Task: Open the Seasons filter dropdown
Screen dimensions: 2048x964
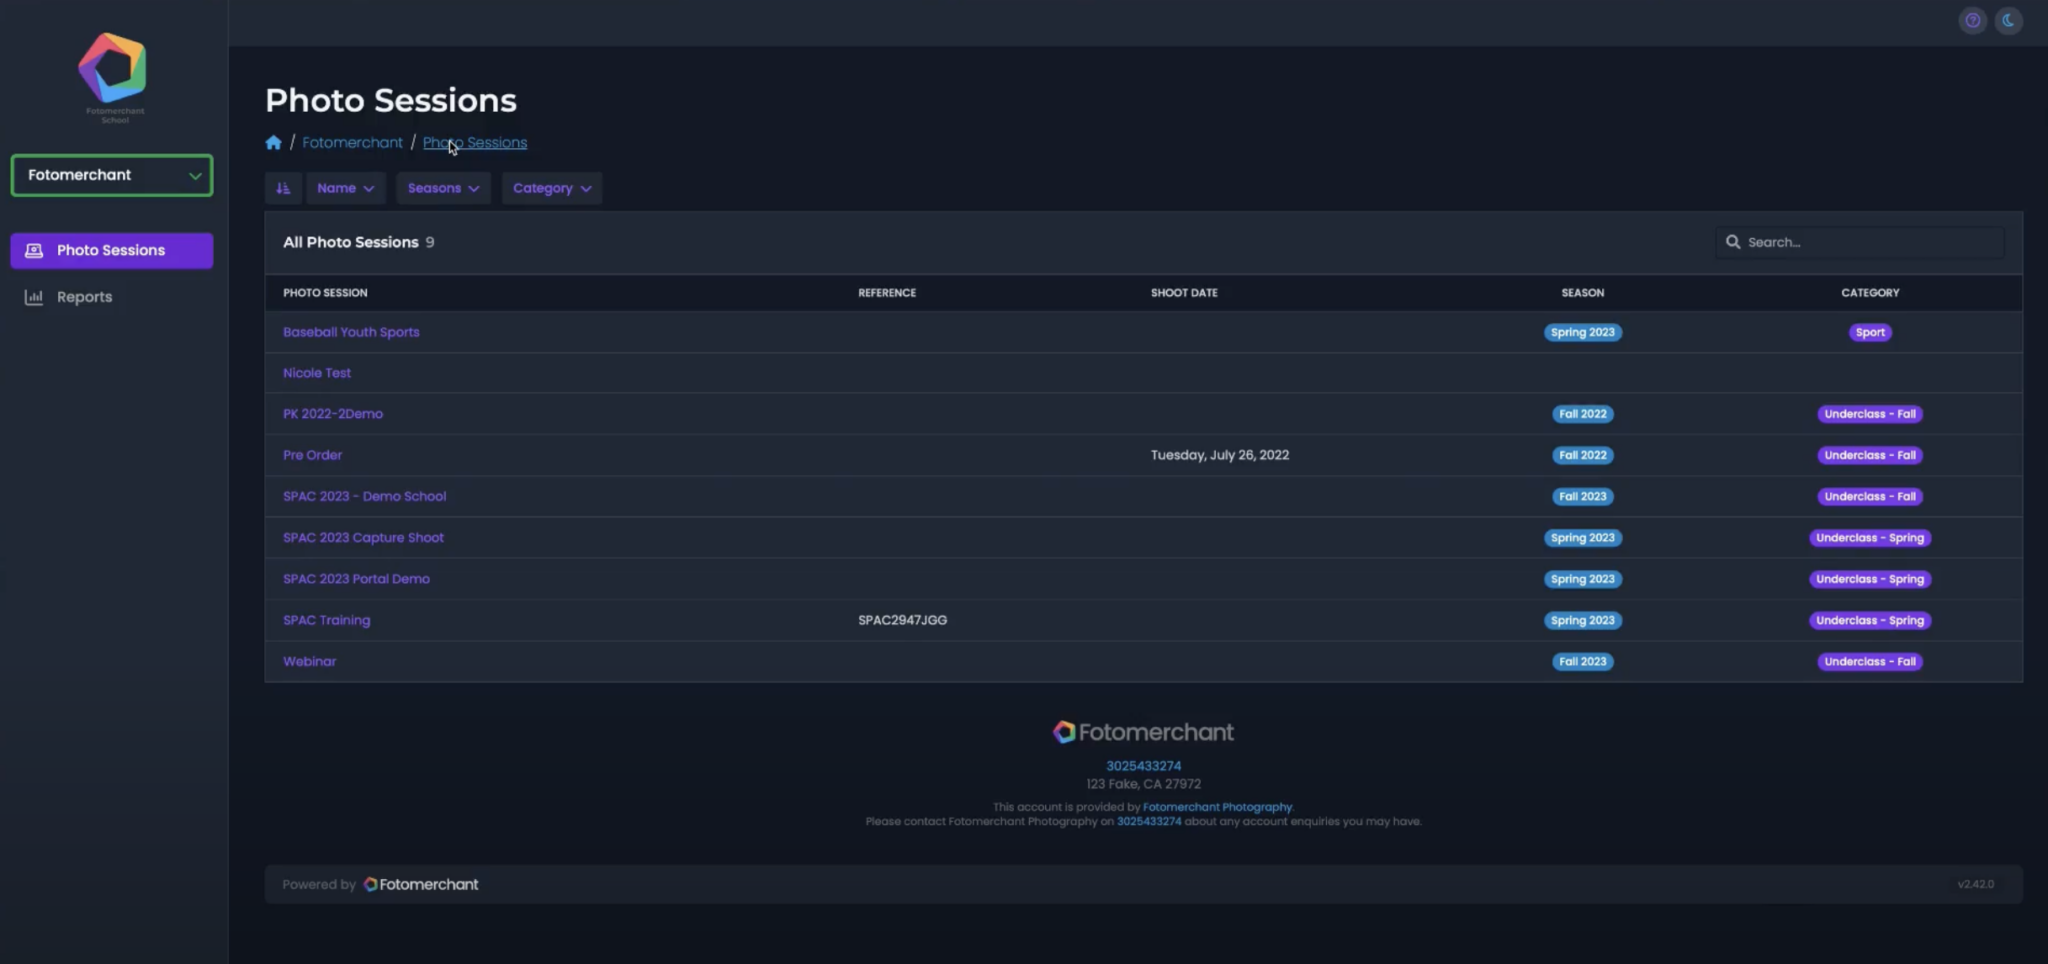Action: 443,188
